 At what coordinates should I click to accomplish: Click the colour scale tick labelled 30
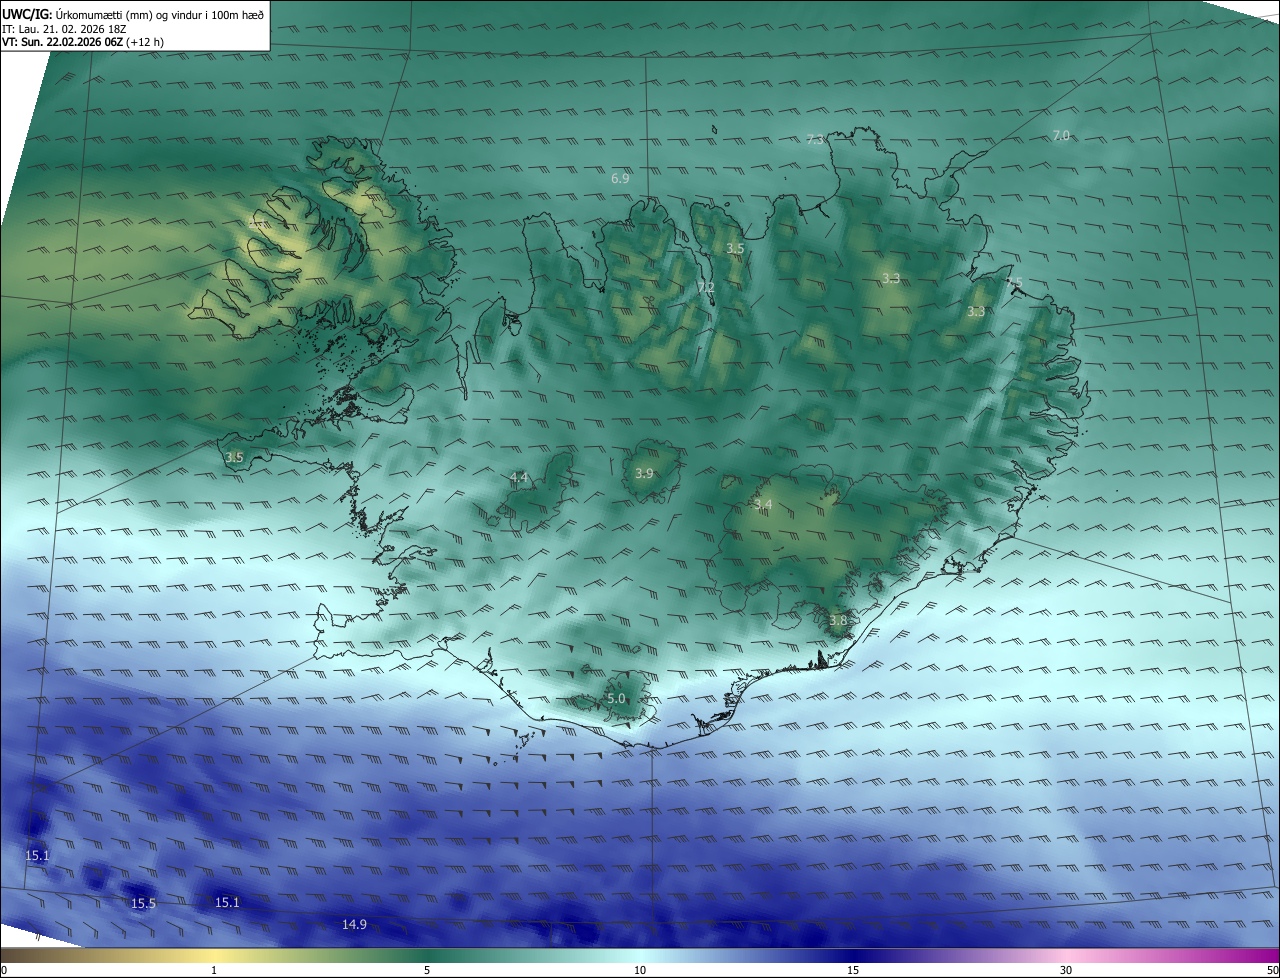click(1066, 970)
